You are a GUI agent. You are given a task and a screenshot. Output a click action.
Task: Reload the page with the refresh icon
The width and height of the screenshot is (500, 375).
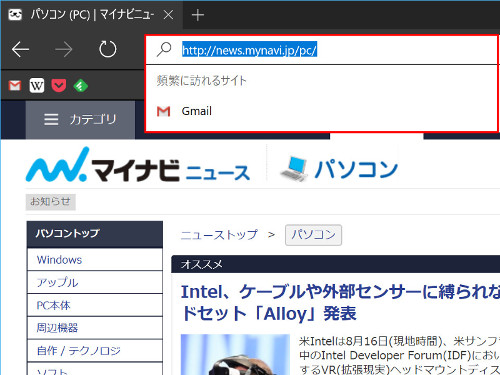coord(108,49)
